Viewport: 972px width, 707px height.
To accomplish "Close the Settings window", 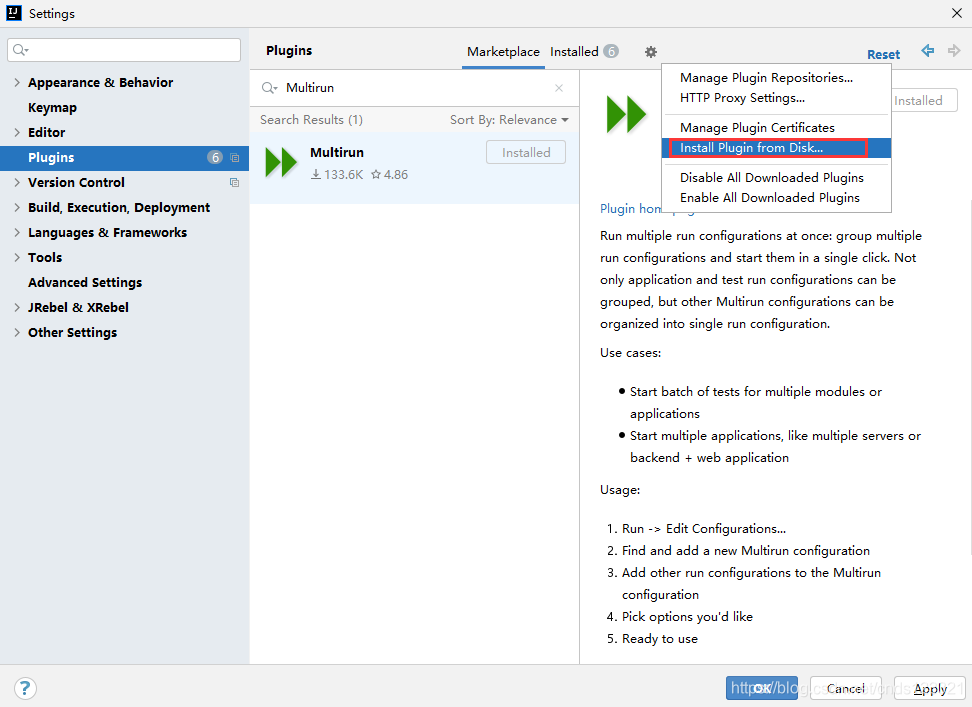I will [x=957, y=13].
